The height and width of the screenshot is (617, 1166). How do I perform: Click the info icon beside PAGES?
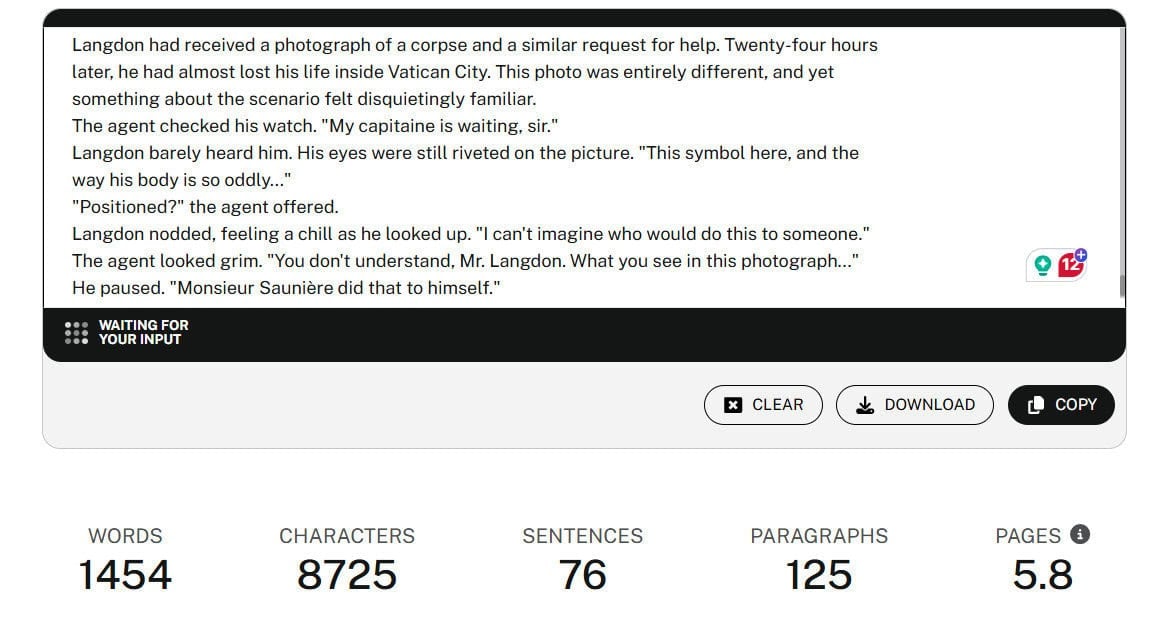(1079, 534)
